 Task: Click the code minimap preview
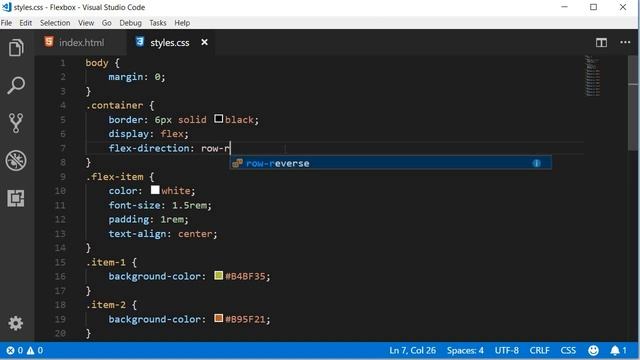593,76
